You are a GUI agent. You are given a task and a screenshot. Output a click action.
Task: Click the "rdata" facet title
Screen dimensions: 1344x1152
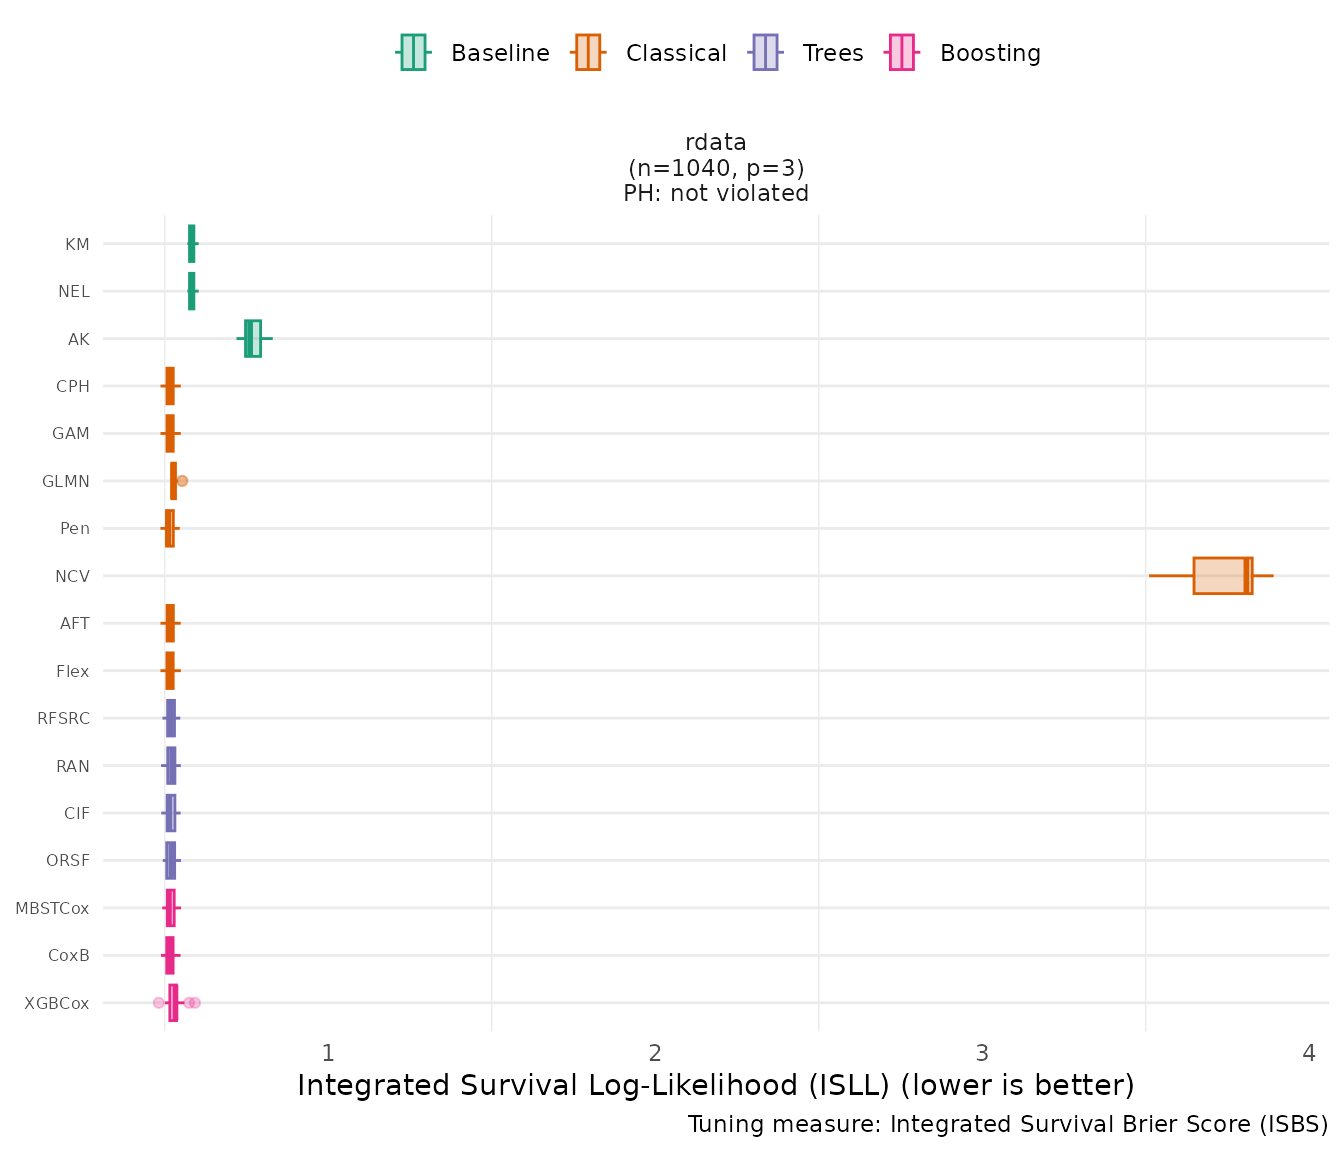click(716, 142)
